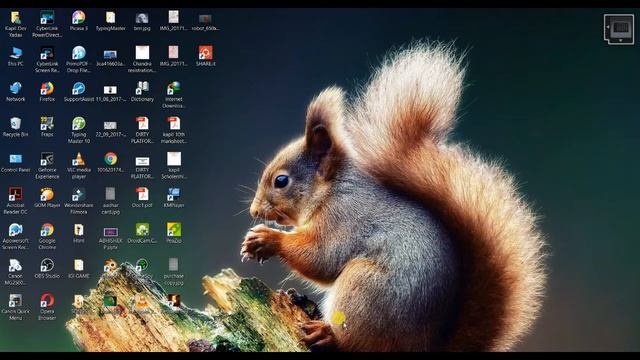Click the Network desktop icon
This screenshot has width=640, height=360.
point(16,92)
